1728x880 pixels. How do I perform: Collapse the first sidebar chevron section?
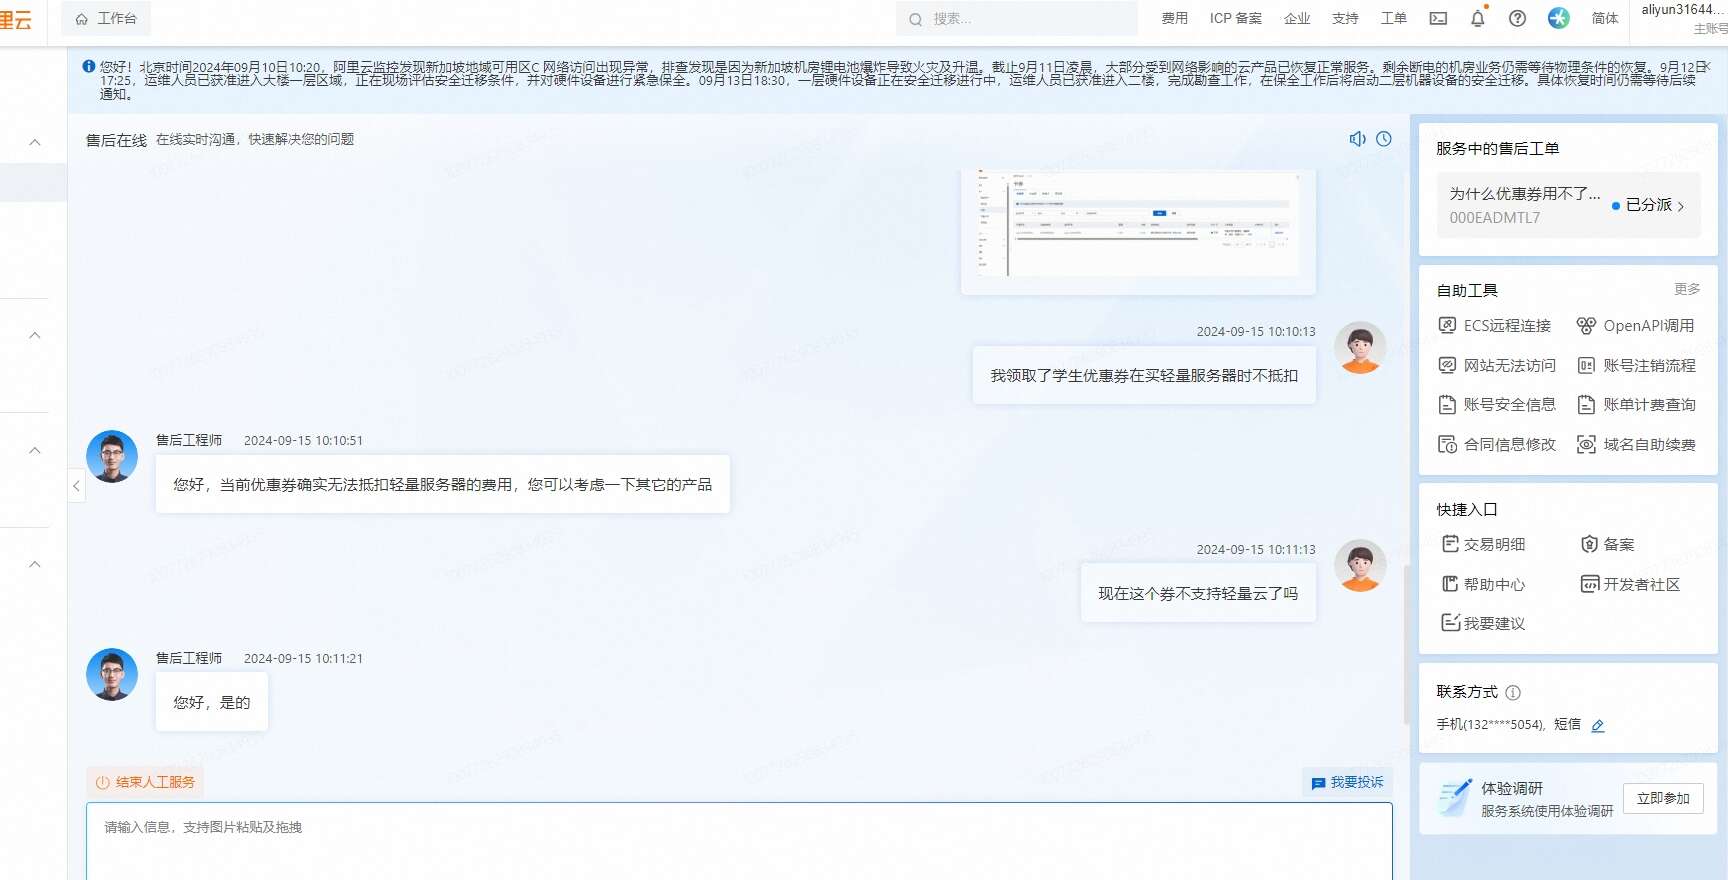click(35, 142)
